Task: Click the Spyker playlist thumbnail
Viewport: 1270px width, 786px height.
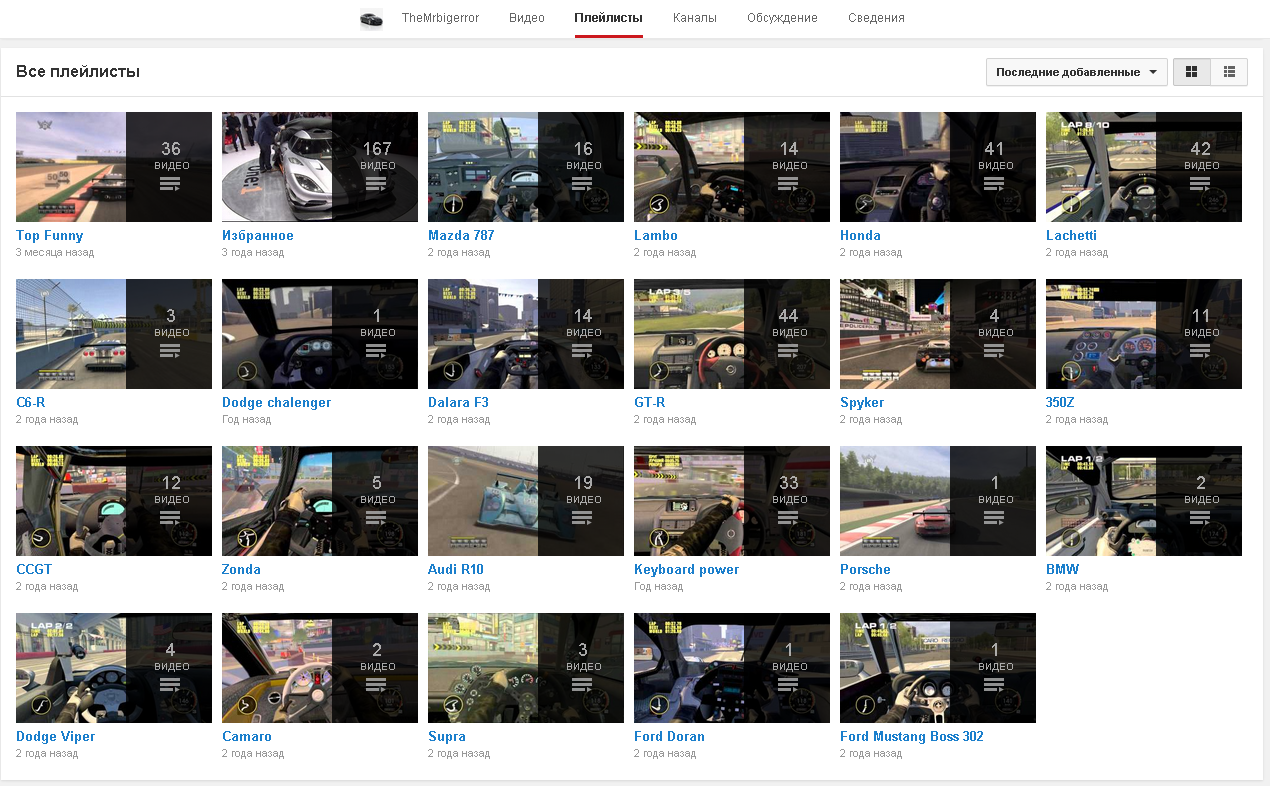Action: pos(938,334)
